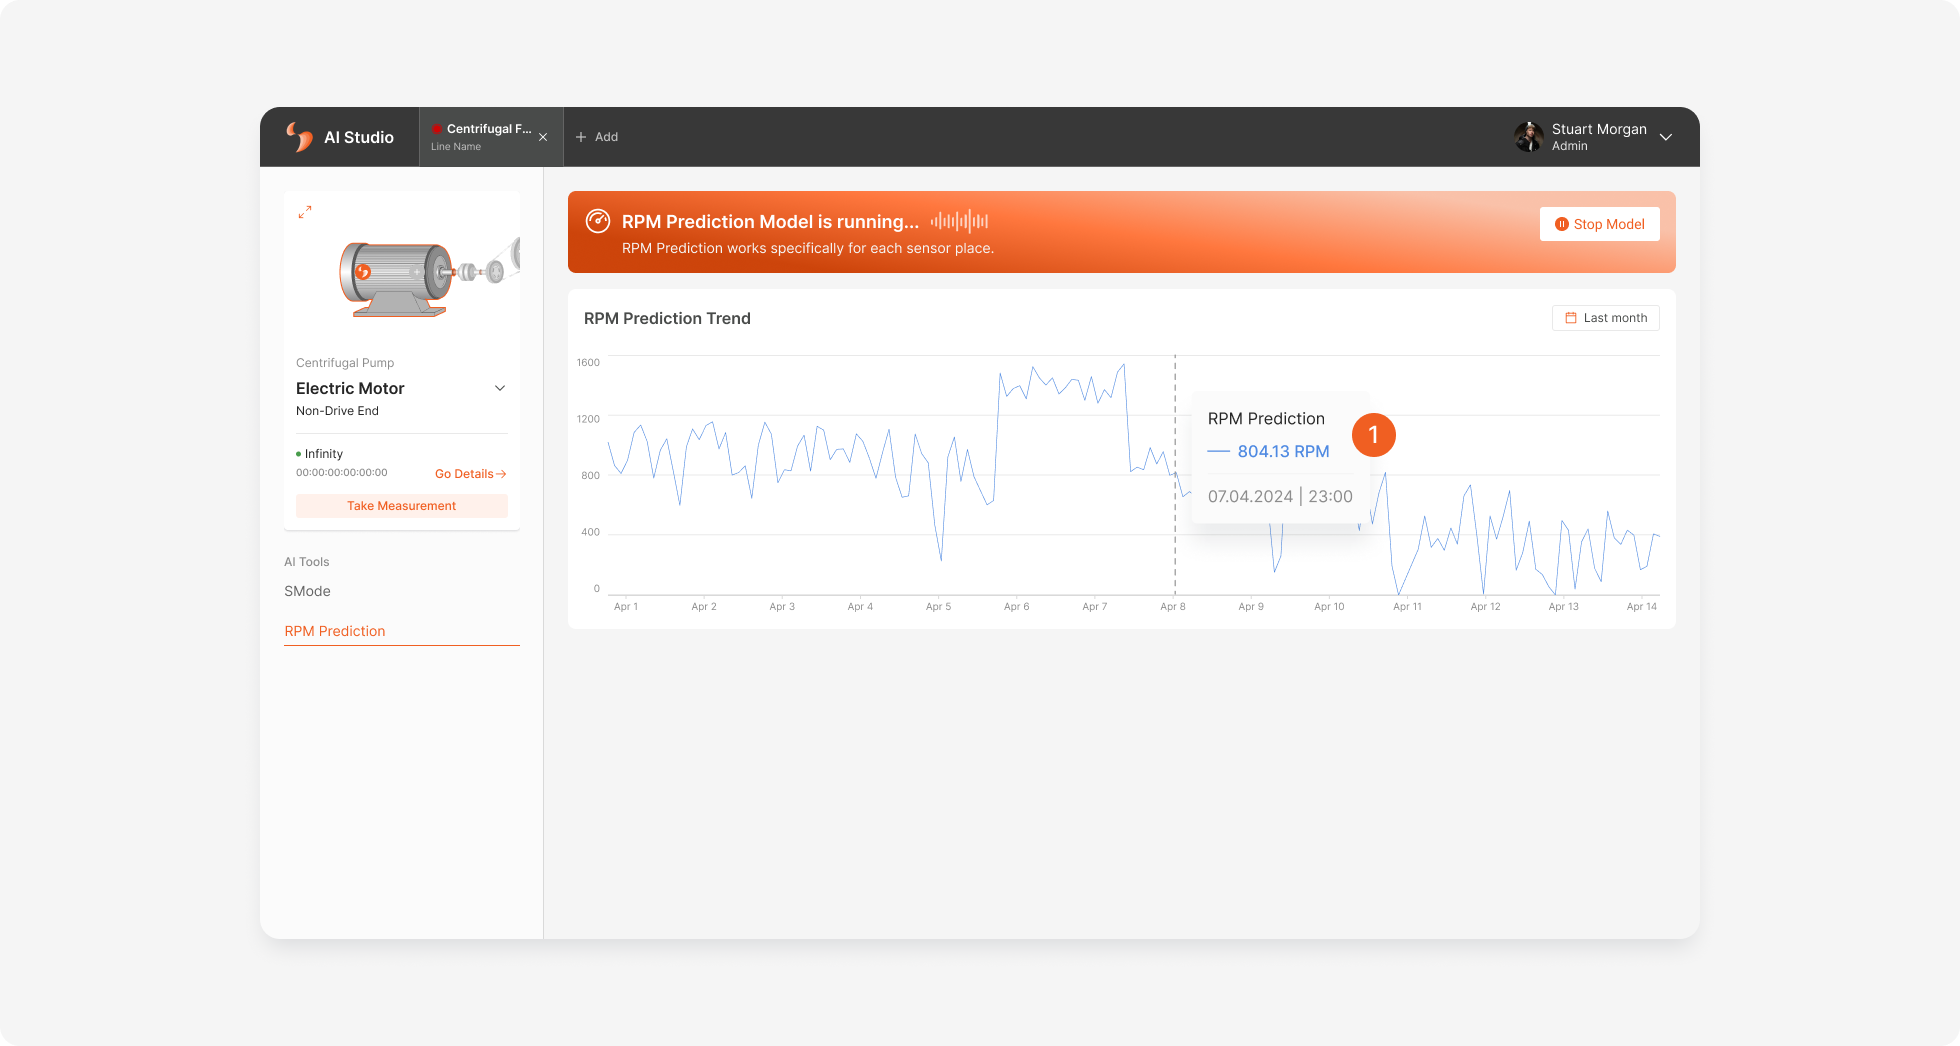Open the Last month range selector
The image size is (1960, 1046).
pyautogui.click(x=1606, y=318)
